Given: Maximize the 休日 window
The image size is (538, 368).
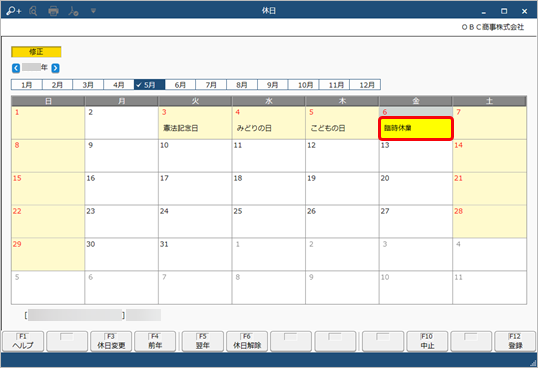Looking at the screenshot, I should tap(504, 11).
